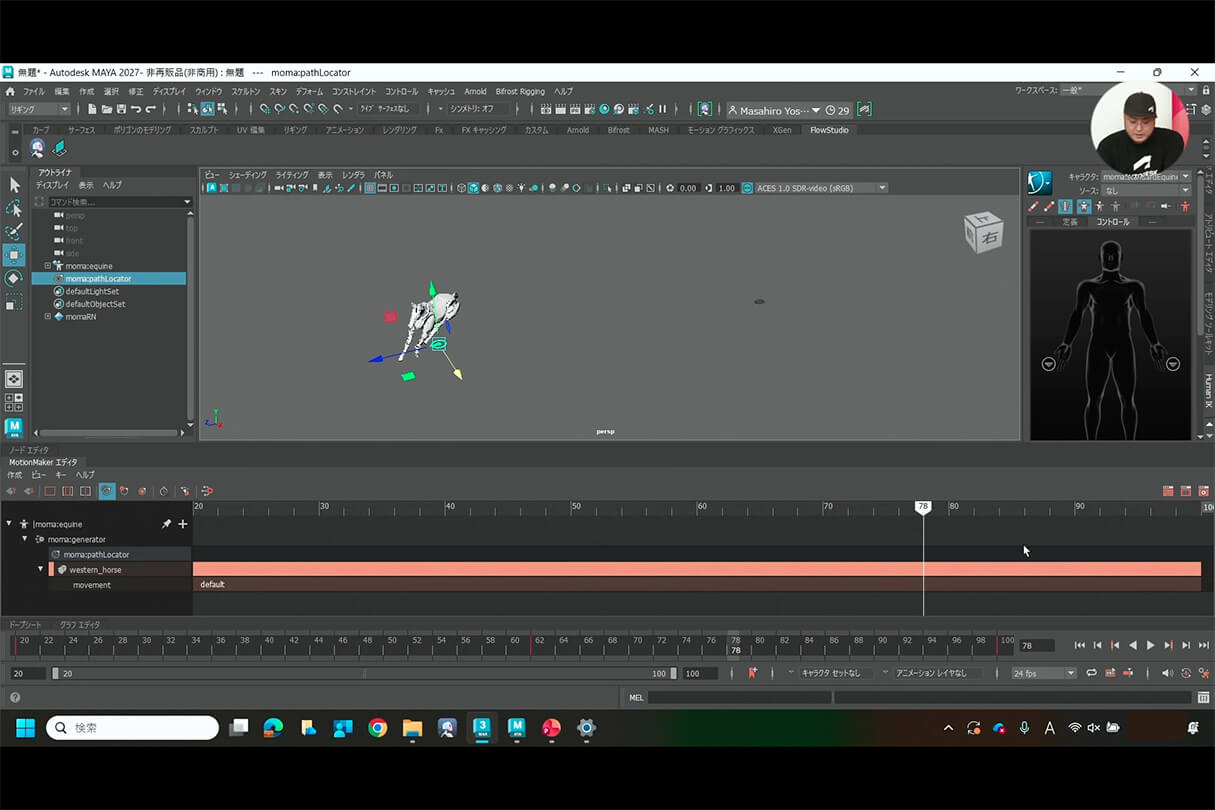1215x810 pixels.
Task: Click the highlighted MotionMaker generate icon
Action: (107, 491)
